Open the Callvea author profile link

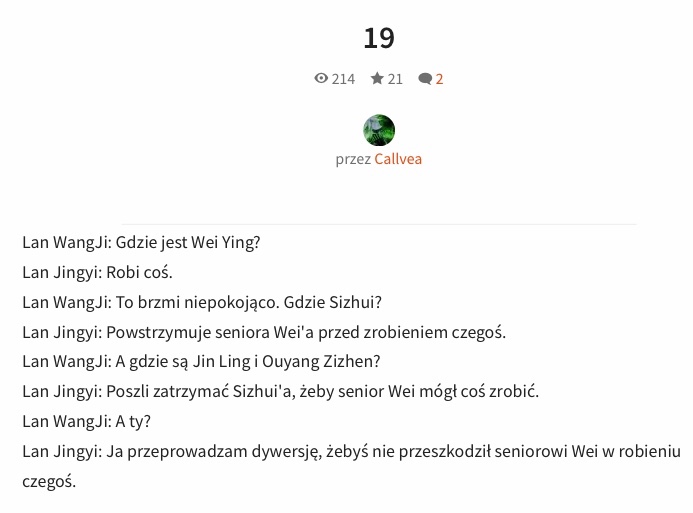(x=398, y=159)
